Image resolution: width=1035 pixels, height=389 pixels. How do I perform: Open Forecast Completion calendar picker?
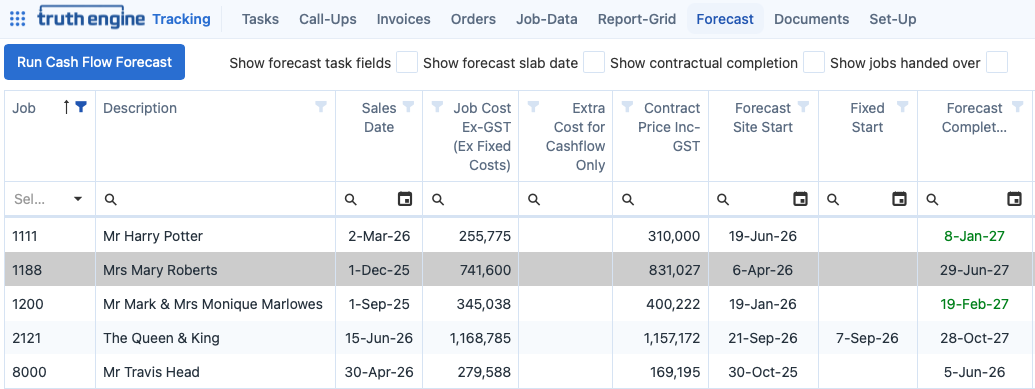[x=1015, y=199]
